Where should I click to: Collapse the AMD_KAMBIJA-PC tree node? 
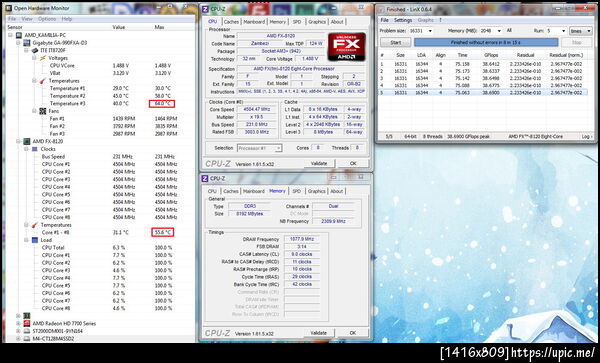pyautogui.click(x=10, y=35)
